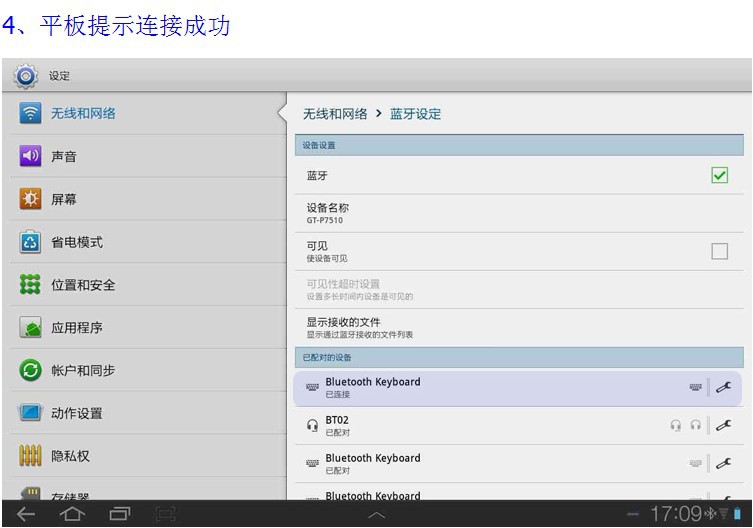Image resolution: width=753 pixels, height=528 pixels.
Task: Click keyboard profile icon on connected Bluetooth Keyboard right side
Action: point(695,387)
